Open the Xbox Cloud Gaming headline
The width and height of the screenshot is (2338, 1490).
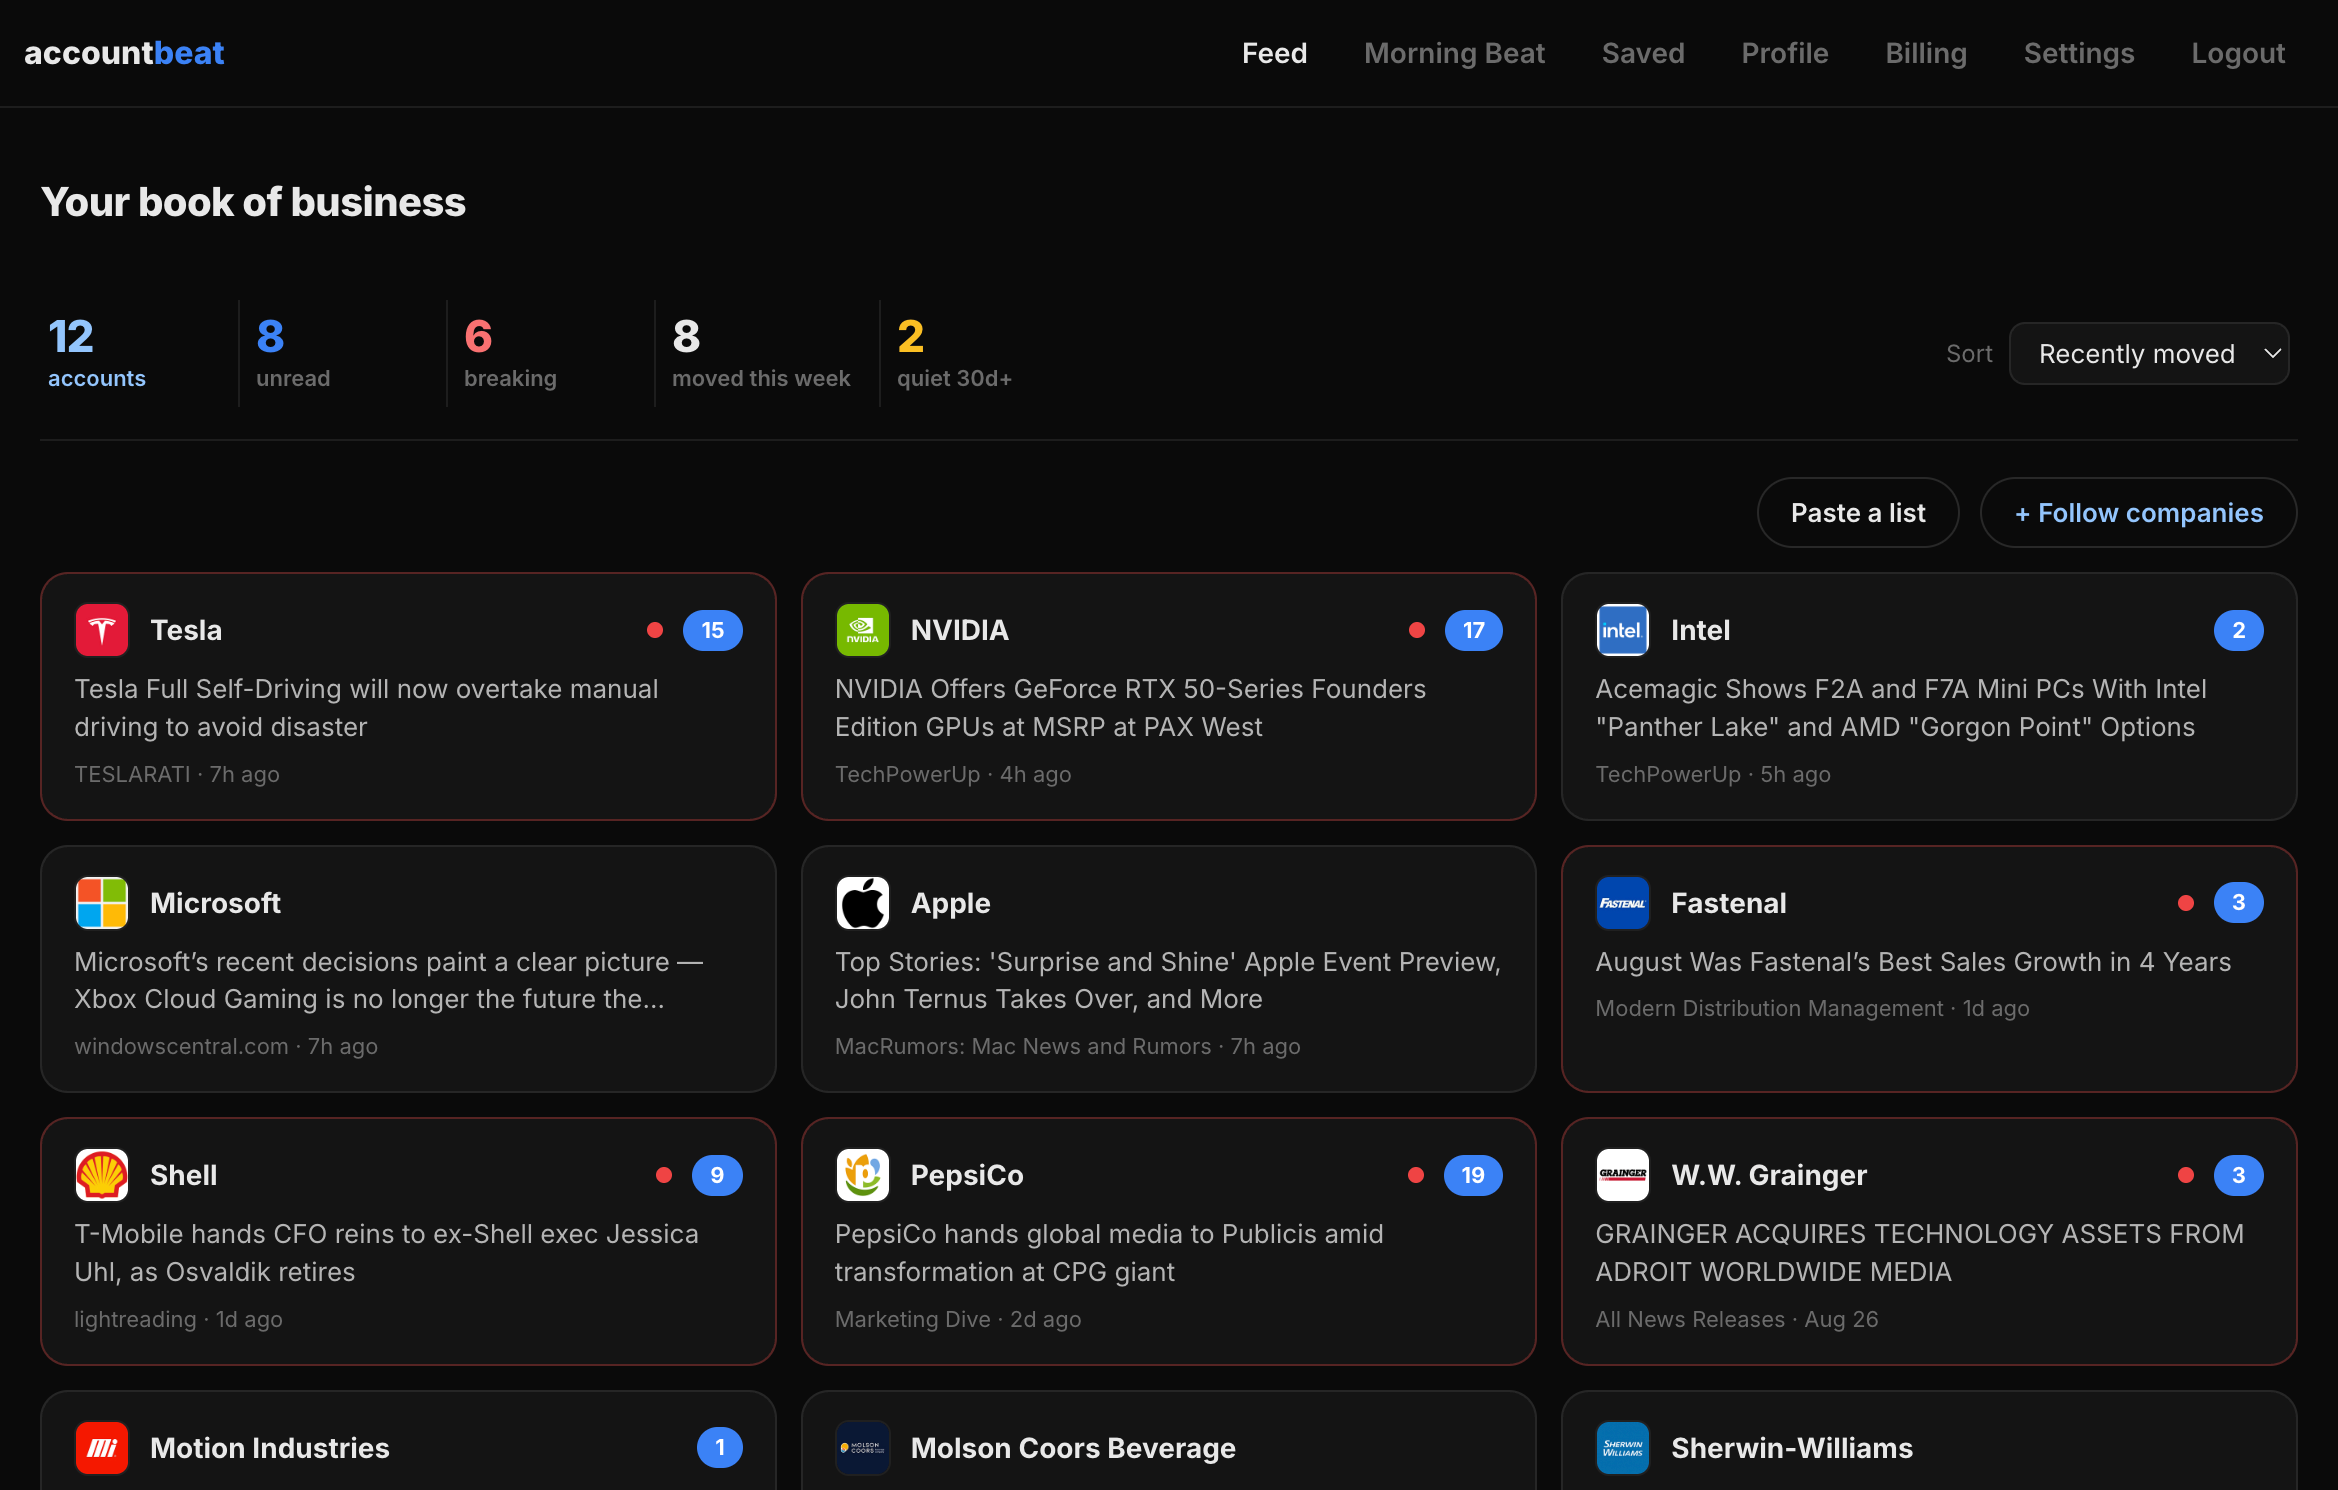pyautogui.click(x=389, y=980)
